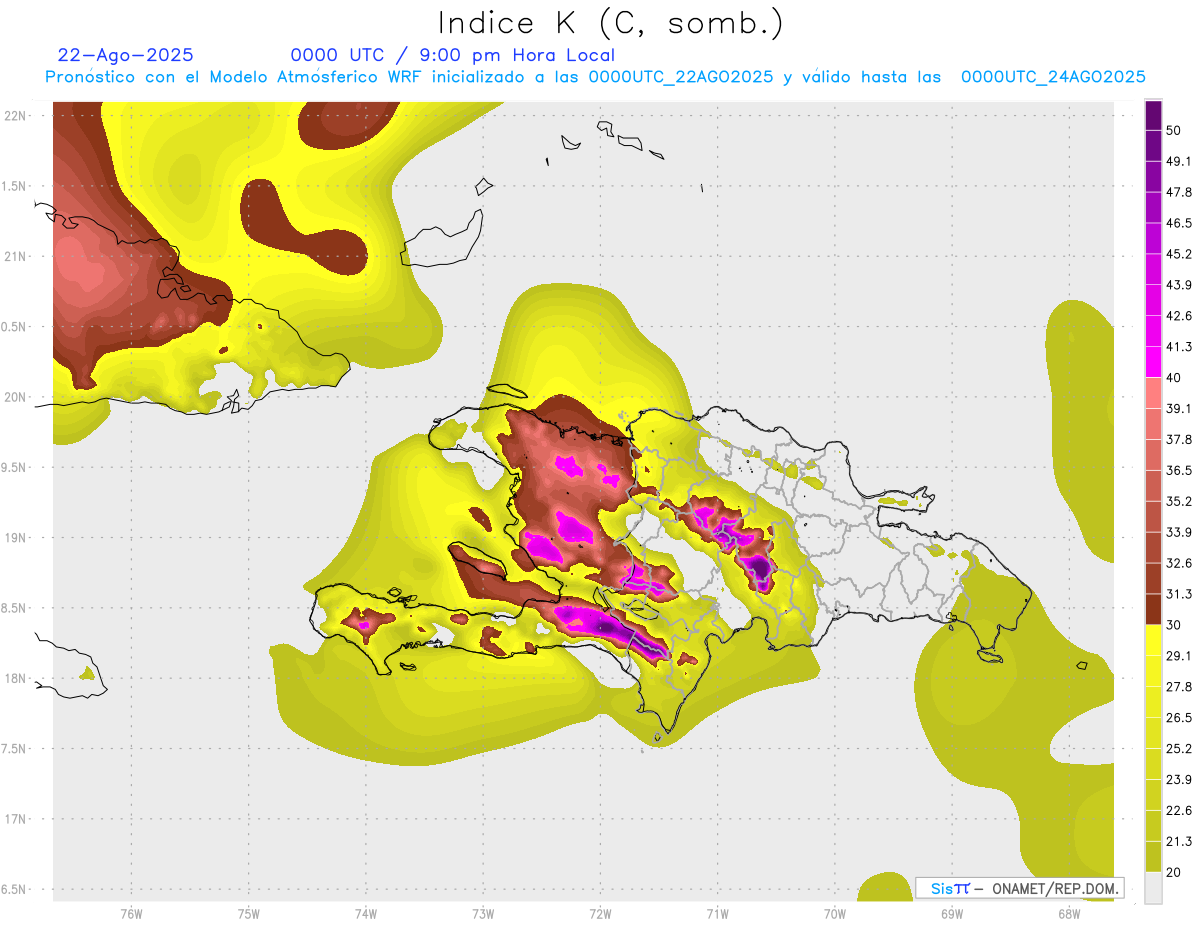
Task: Click the colorbar value '41.3'
Action: [x=1179, y=347]
